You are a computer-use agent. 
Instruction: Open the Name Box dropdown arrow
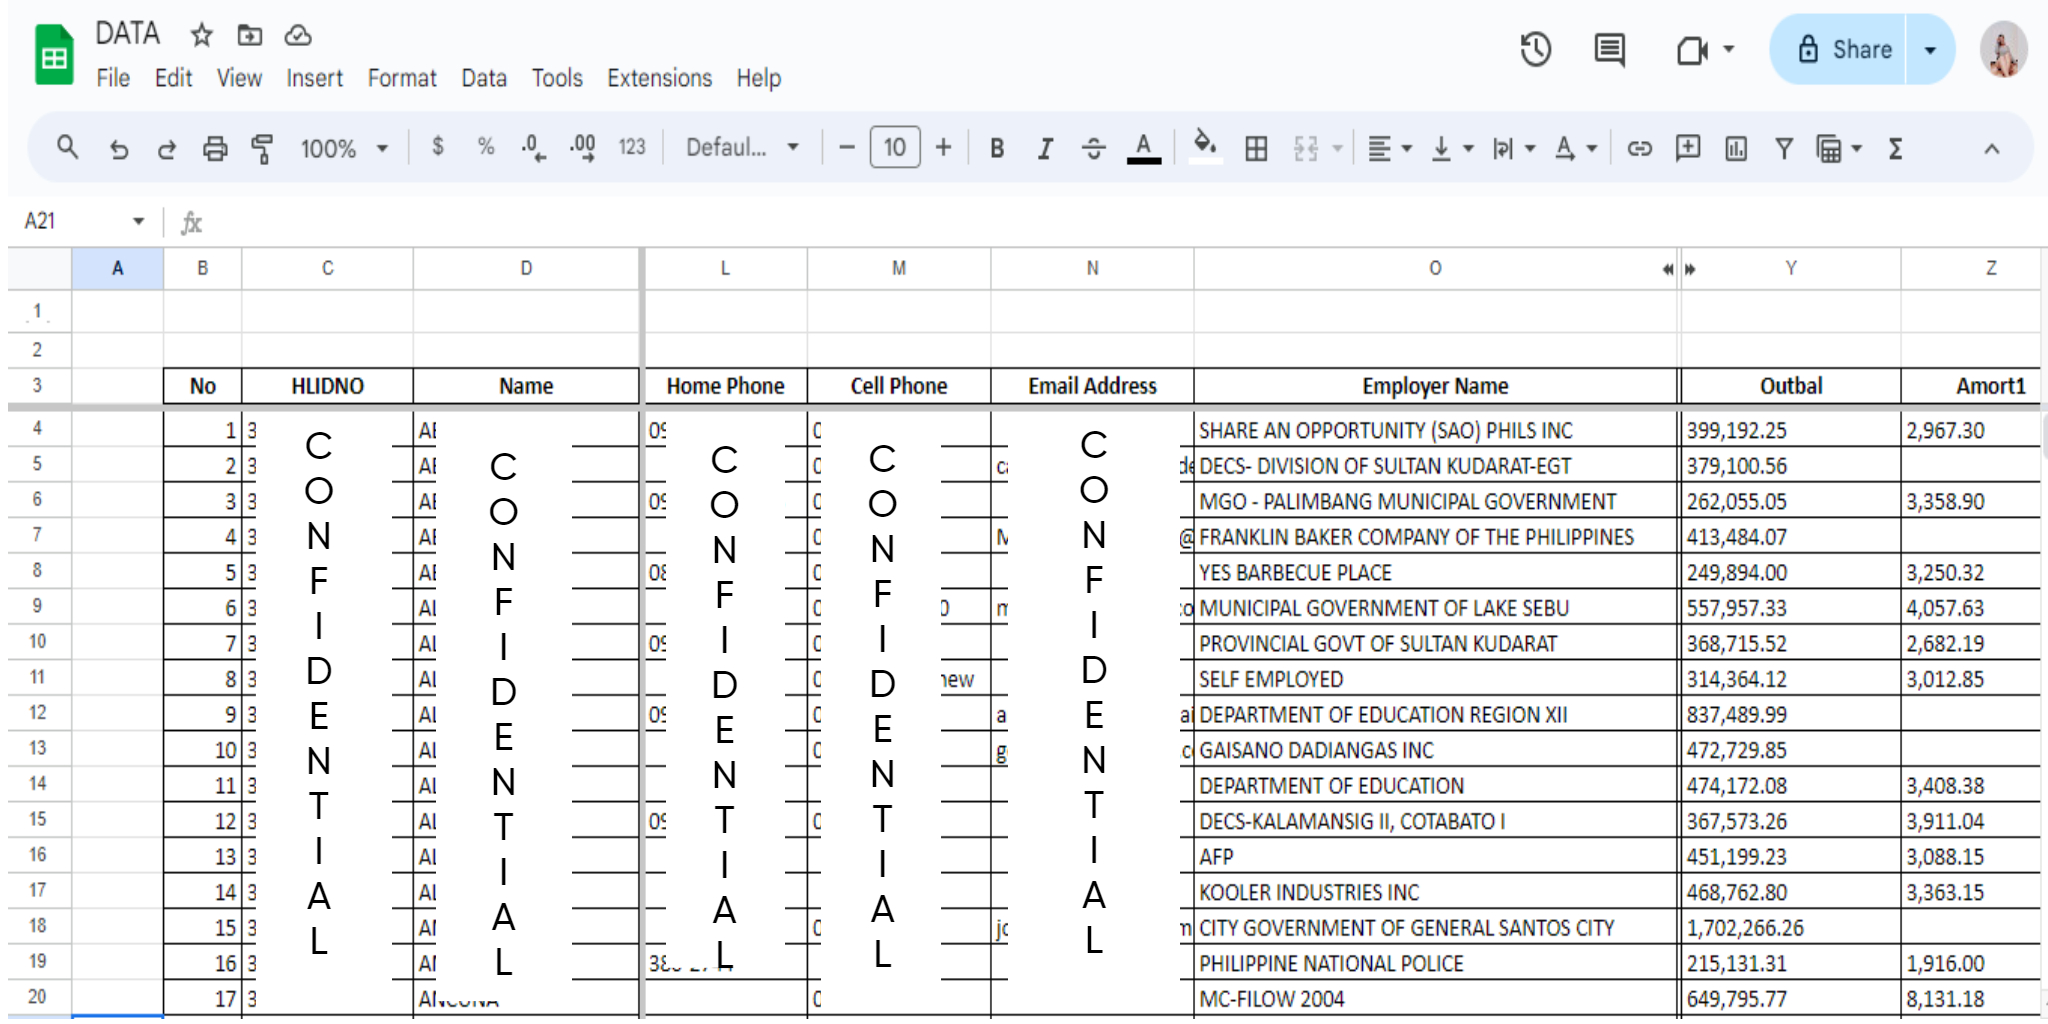[138, 221]
